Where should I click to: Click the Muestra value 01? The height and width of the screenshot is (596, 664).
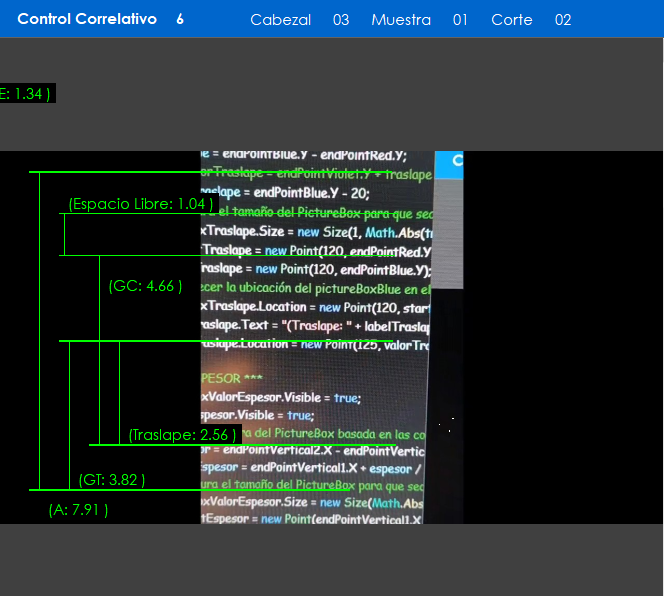[x=460, y=20]
